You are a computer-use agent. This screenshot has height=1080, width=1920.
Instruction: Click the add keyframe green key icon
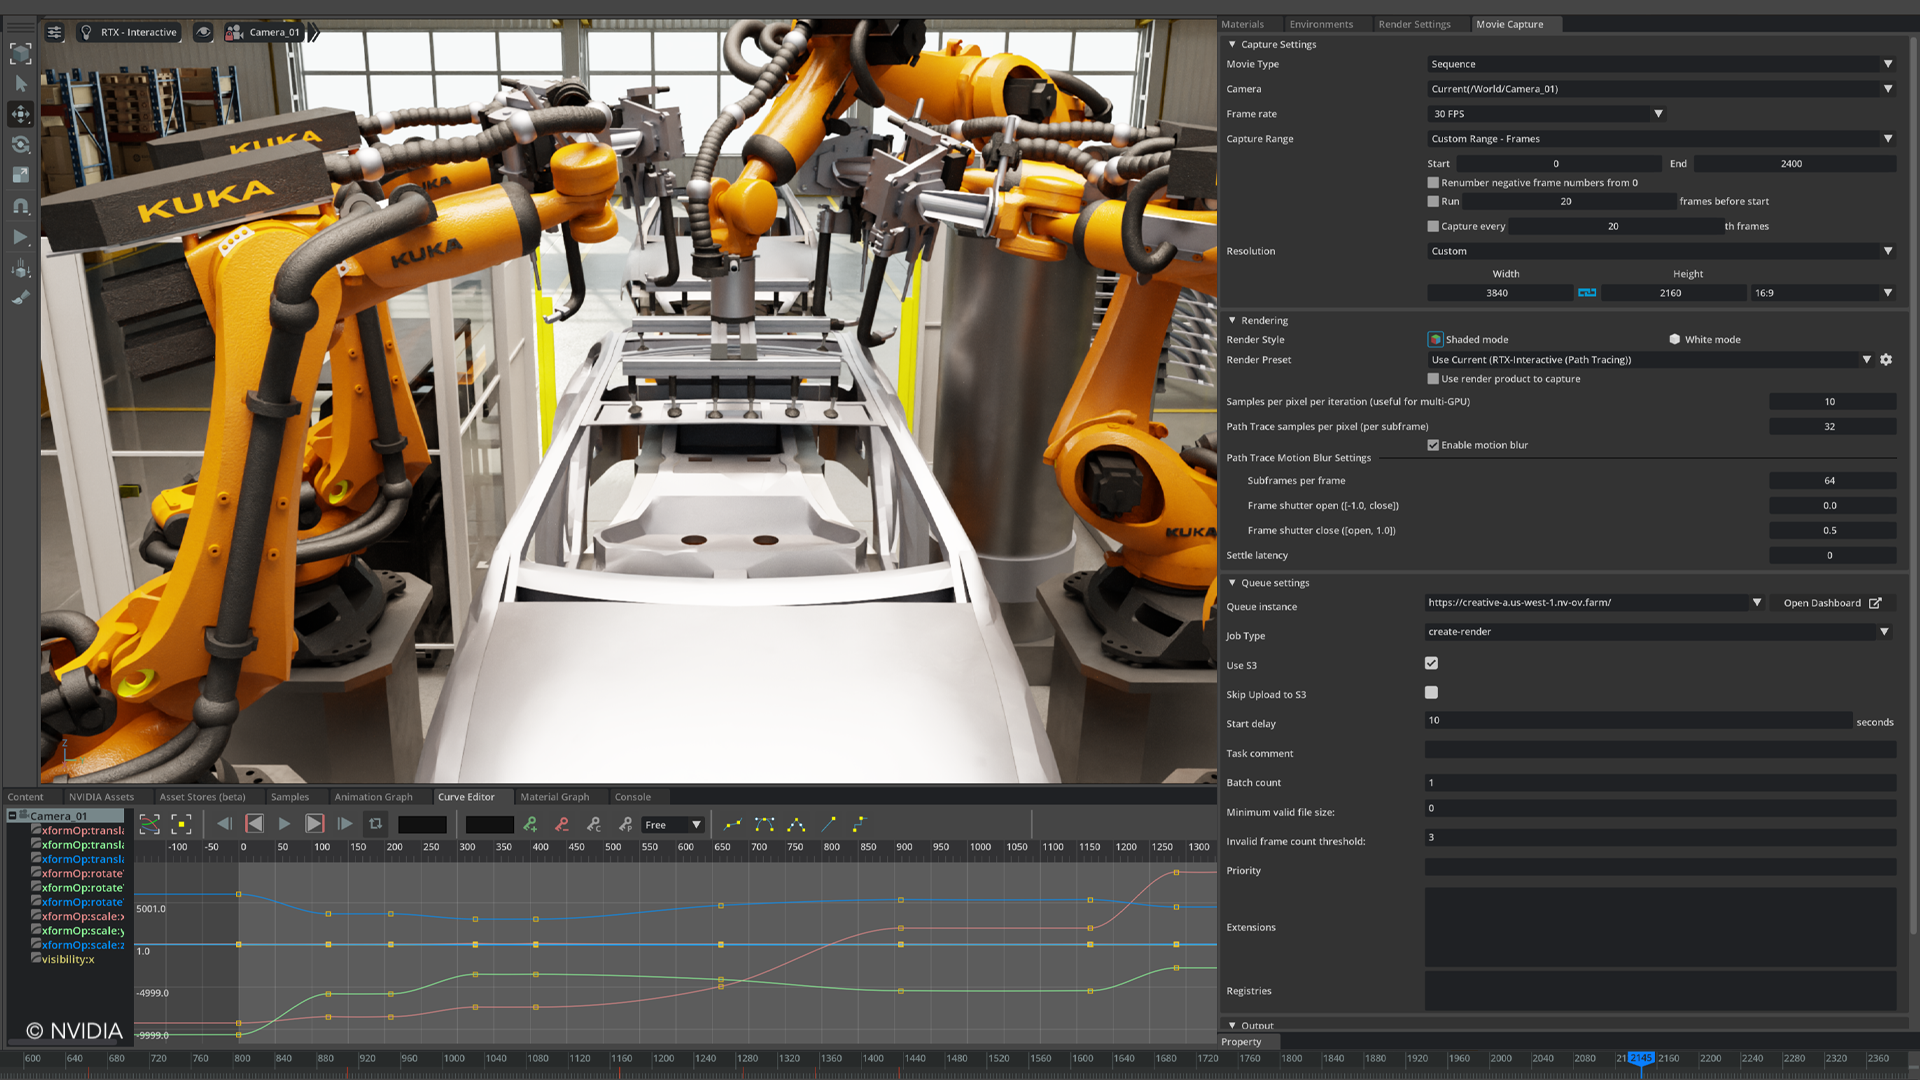pyautogui.click(x=530, y=825)
